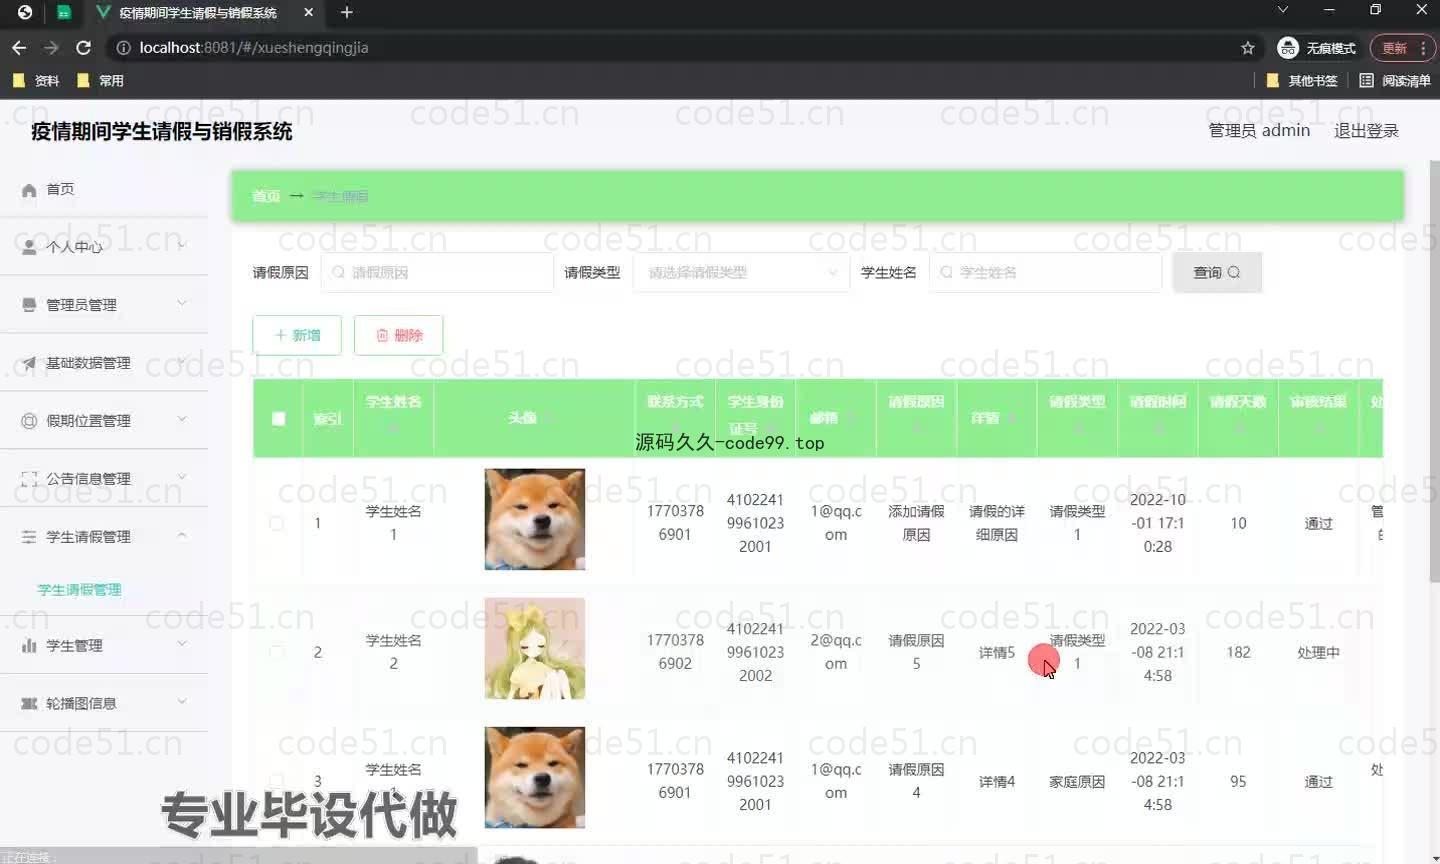The image size is (1440, 864).
Task: Expand the 公告信息管理 menu chevron
Action: coord(182,477)
